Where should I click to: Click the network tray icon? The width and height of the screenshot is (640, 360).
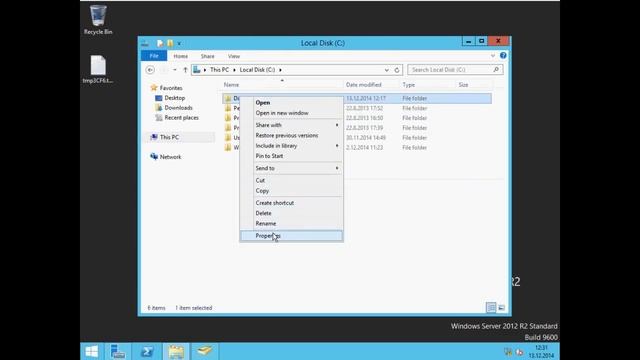pyautogui.click(x=508, y=351)
